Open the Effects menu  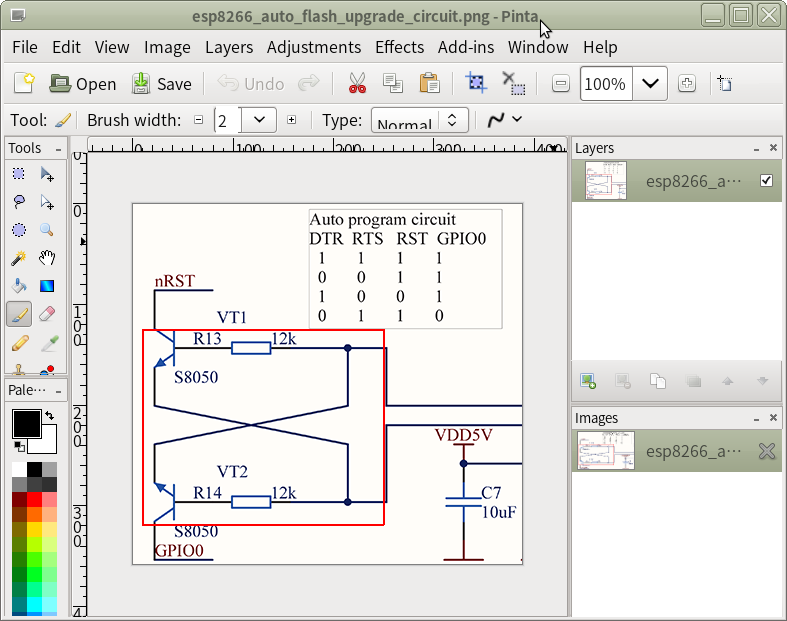click(x=399, y=47)
